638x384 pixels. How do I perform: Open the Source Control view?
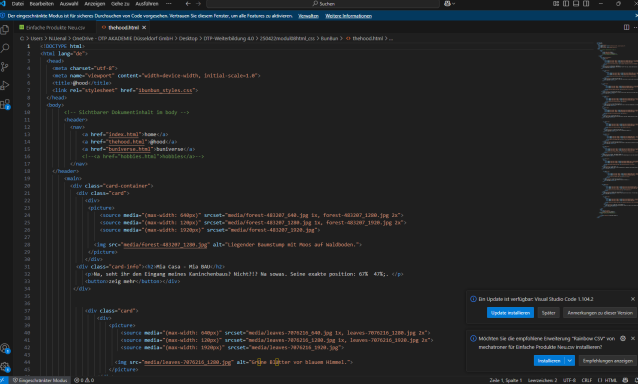5,67
